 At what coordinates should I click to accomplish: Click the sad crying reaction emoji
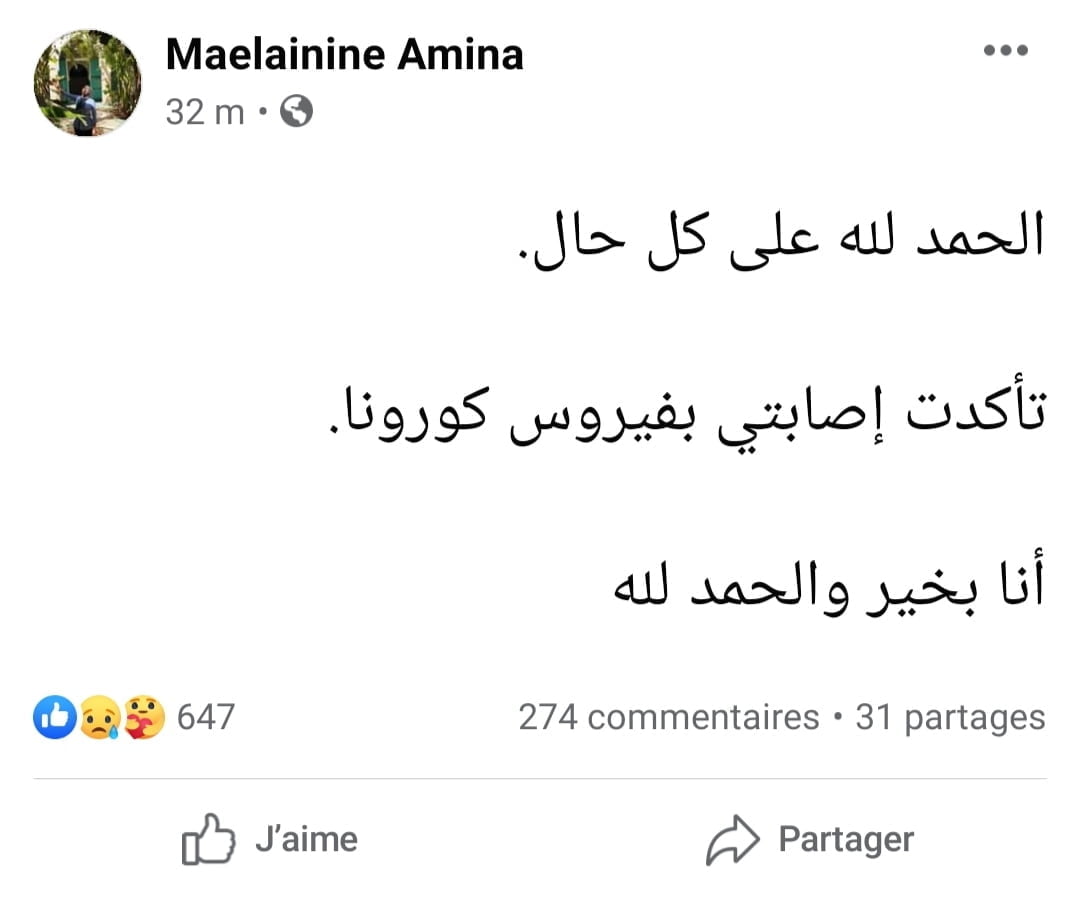coord(100,718)
